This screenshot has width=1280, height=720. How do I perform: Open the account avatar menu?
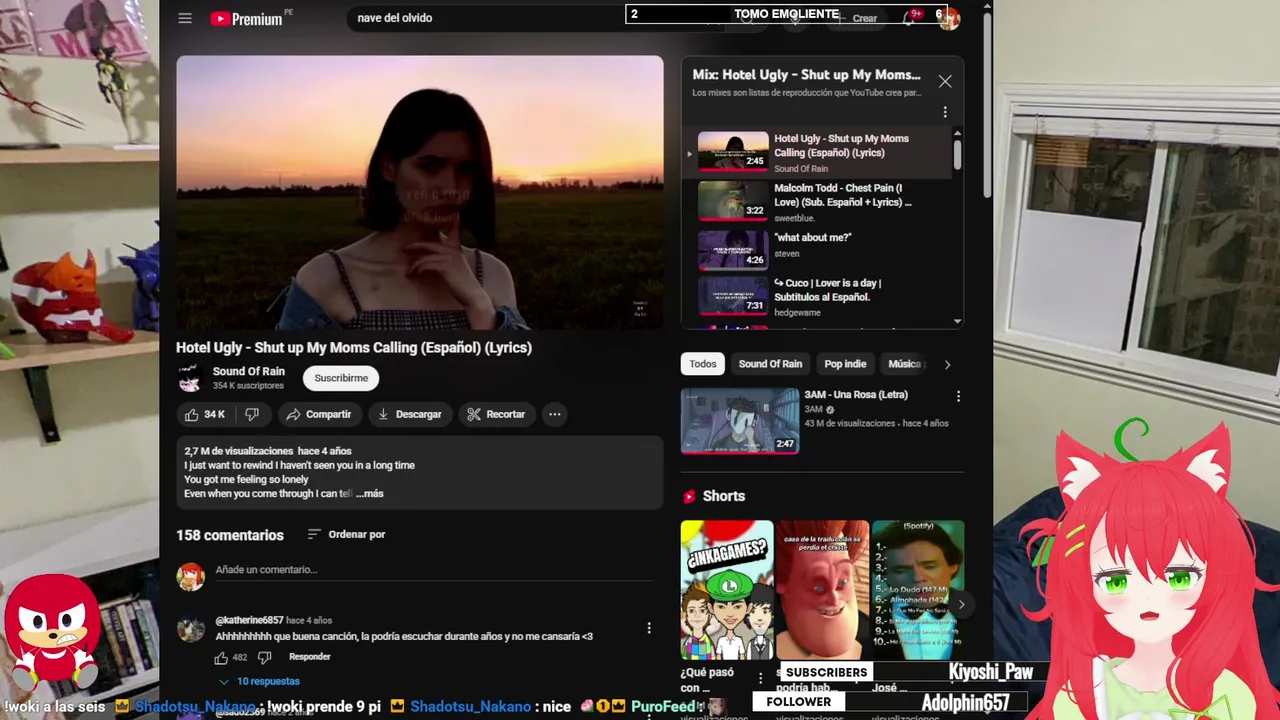(x=949, y=18)
